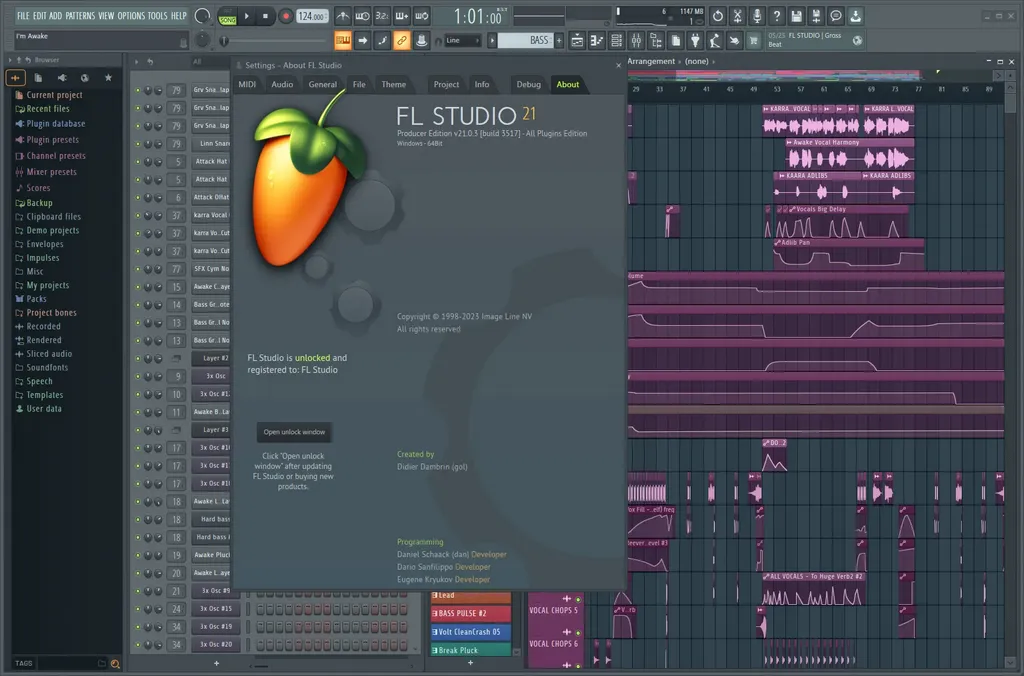Open the TOOLS menu
Viewport: 1024px width, 676px height.
(x=157, y=16)
